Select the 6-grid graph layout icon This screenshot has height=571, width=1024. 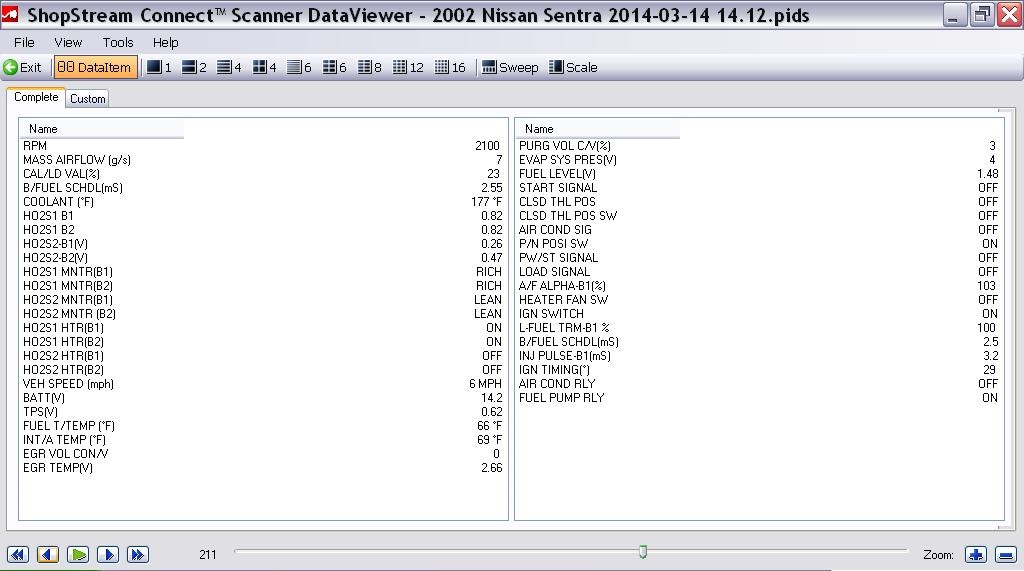coord(334,67)
